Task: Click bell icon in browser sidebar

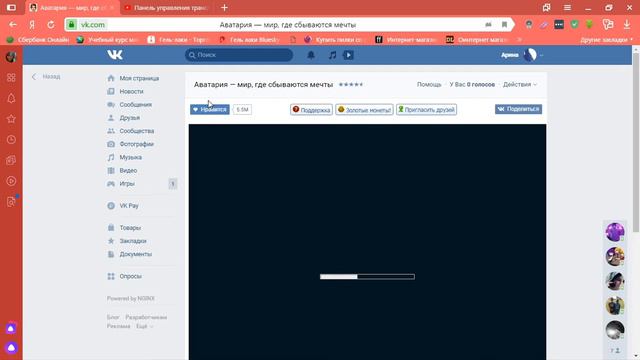Action: pos(11,98)
